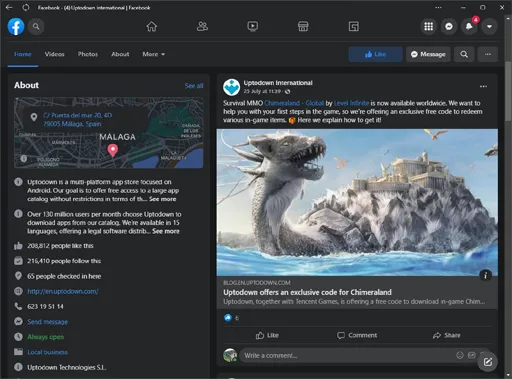Open the apps grid menu icon
Image resolution: width=512 pixels, height=379 pixels.
(429, 26)
